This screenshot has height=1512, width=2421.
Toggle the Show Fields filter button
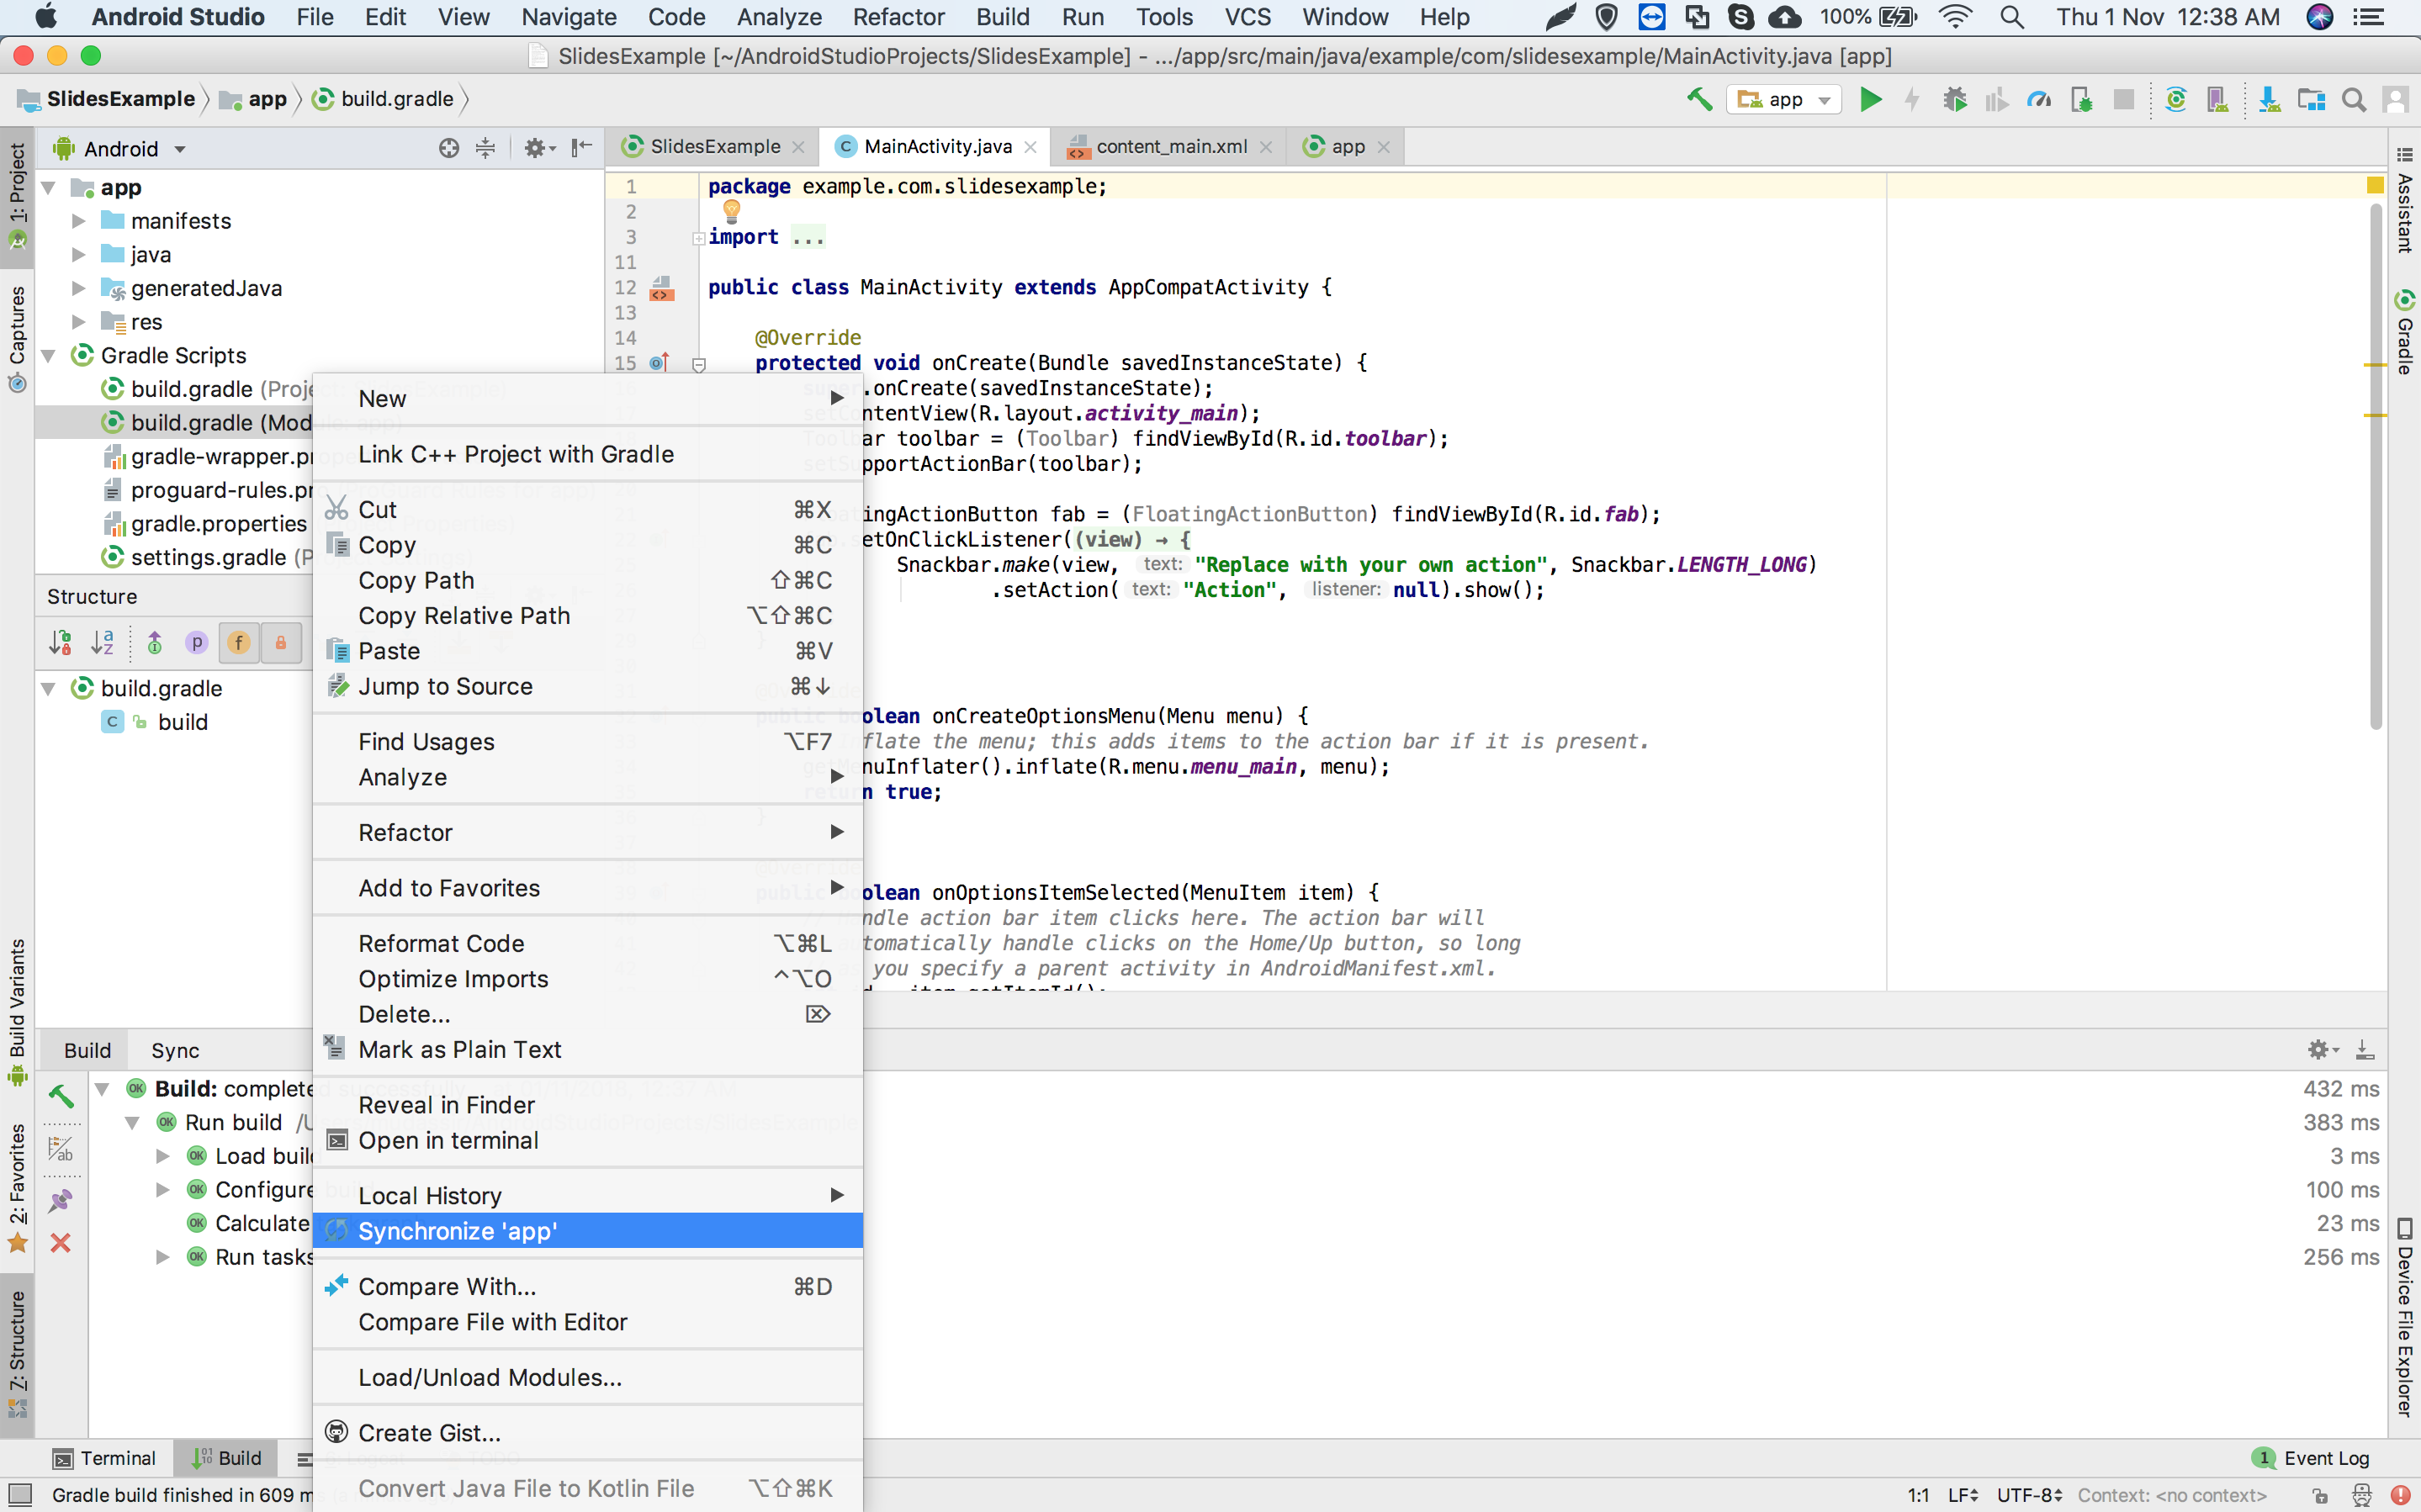click(239, 642)
